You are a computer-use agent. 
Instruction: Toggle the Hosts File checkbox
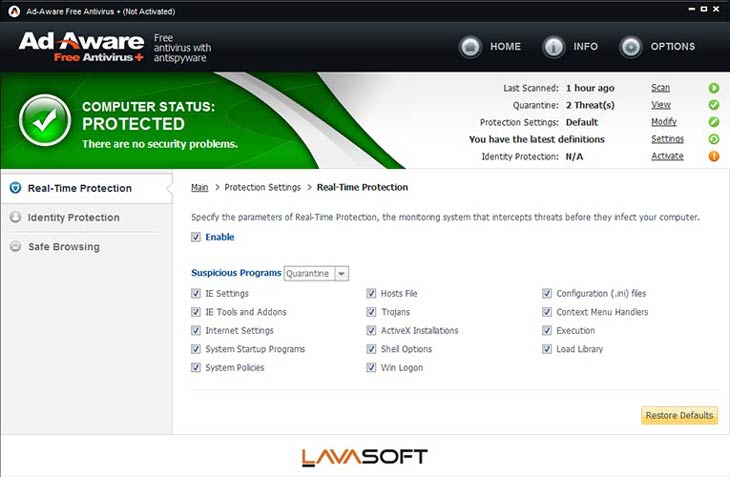point(371,294)
